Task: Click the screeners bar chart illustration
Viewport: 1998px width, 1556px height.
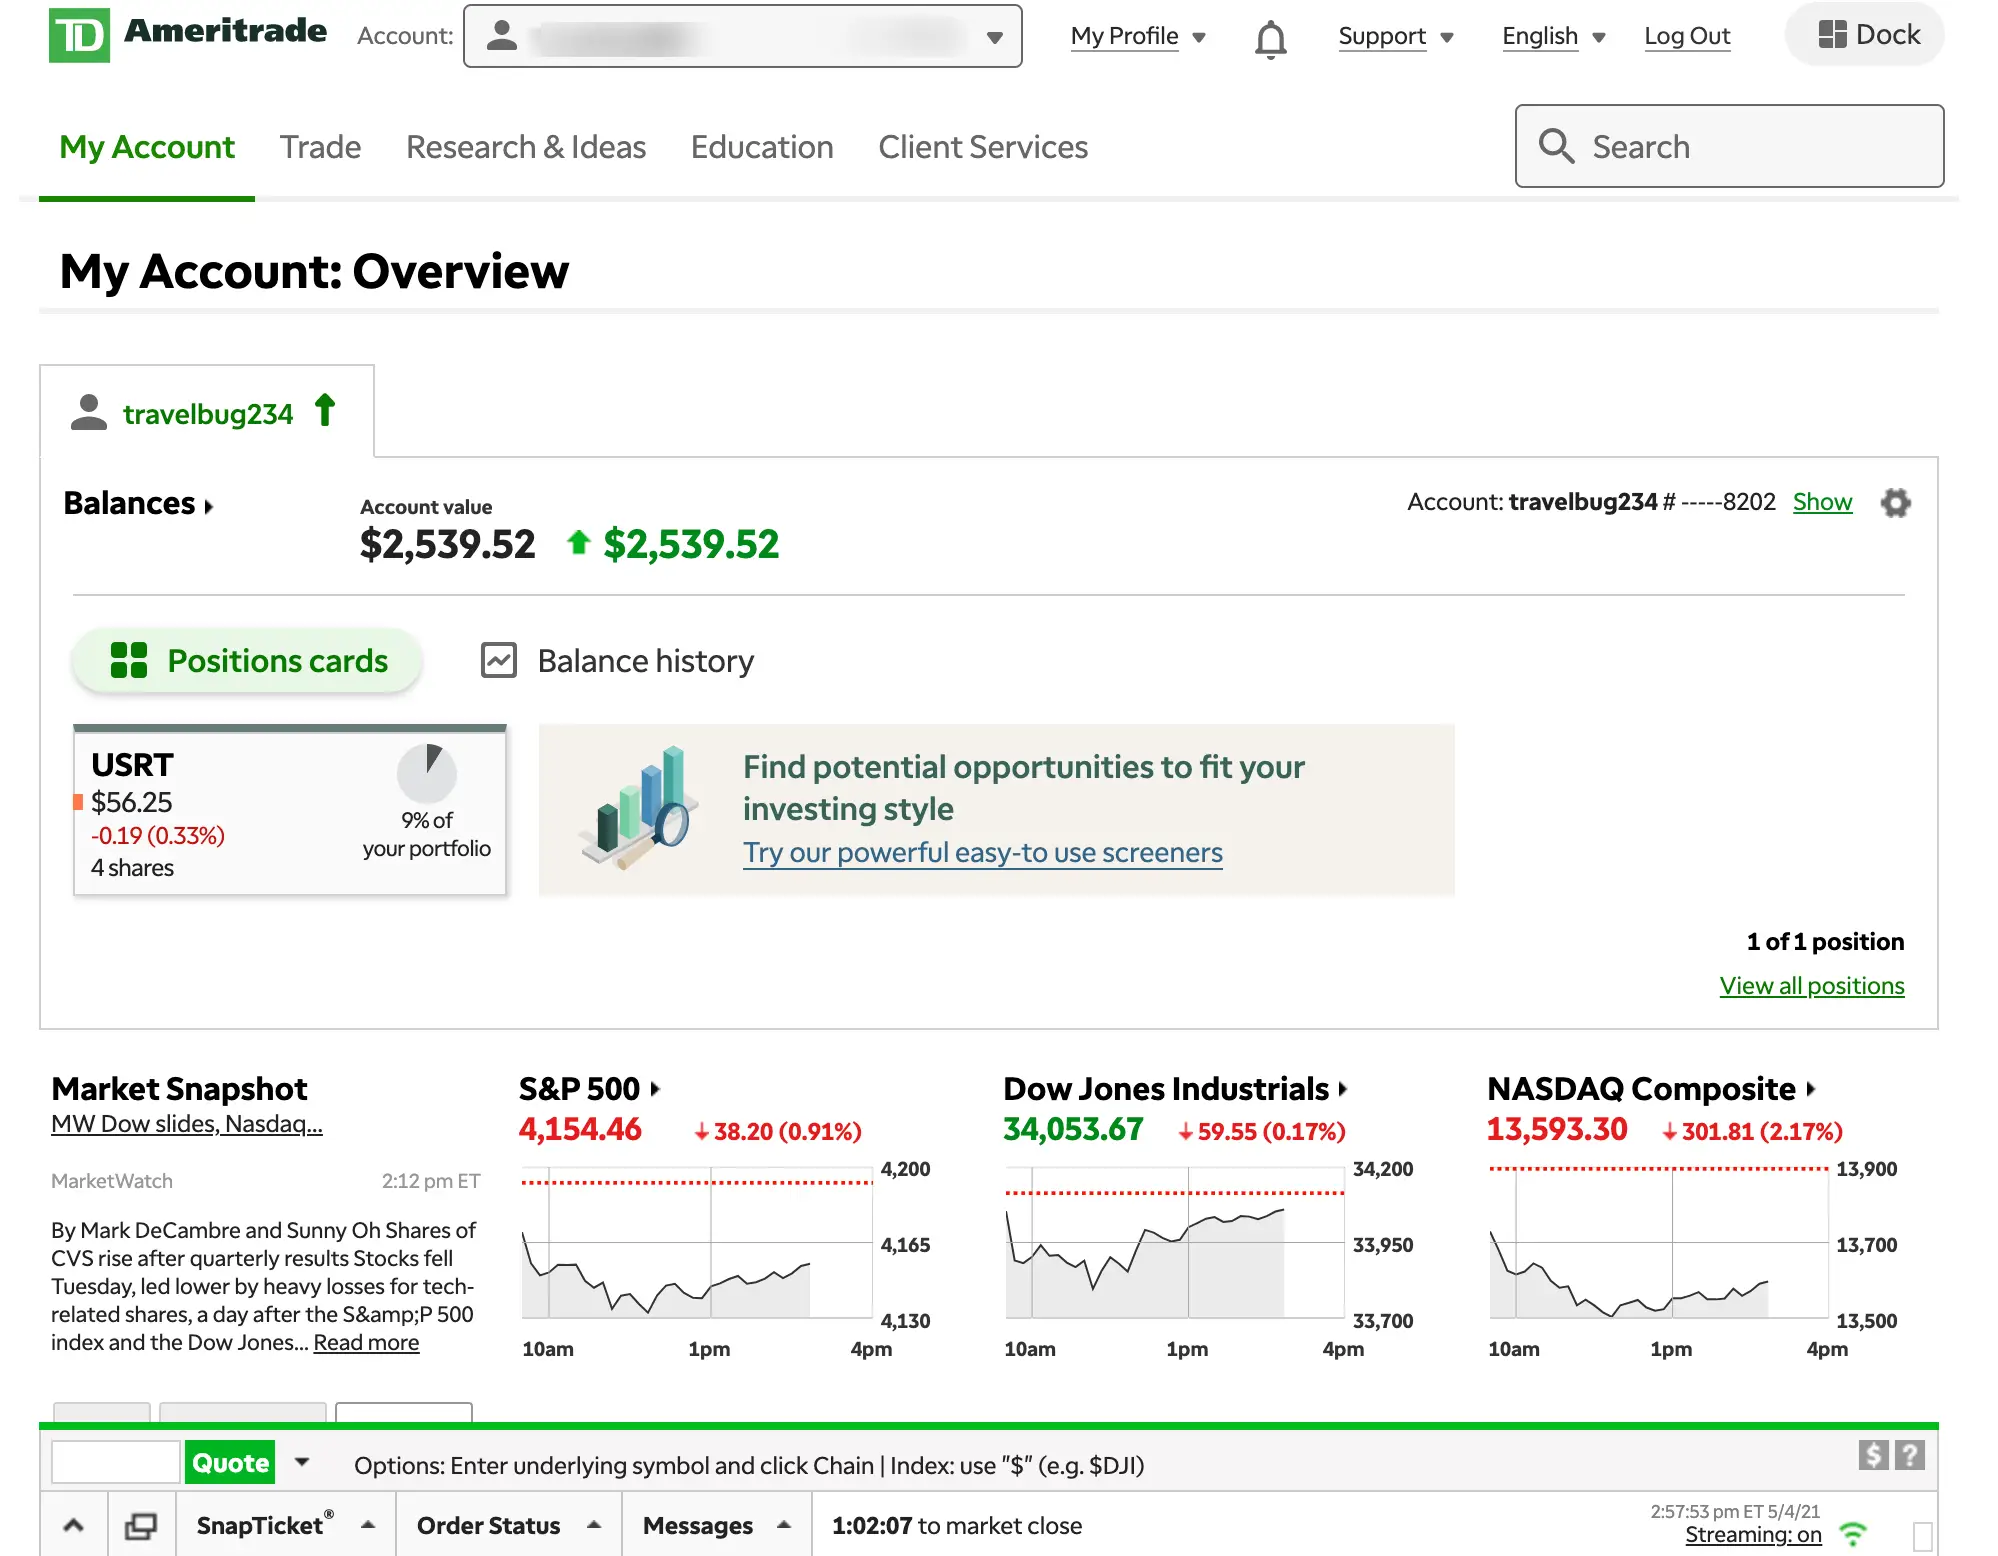Action: tap(639, 808)
